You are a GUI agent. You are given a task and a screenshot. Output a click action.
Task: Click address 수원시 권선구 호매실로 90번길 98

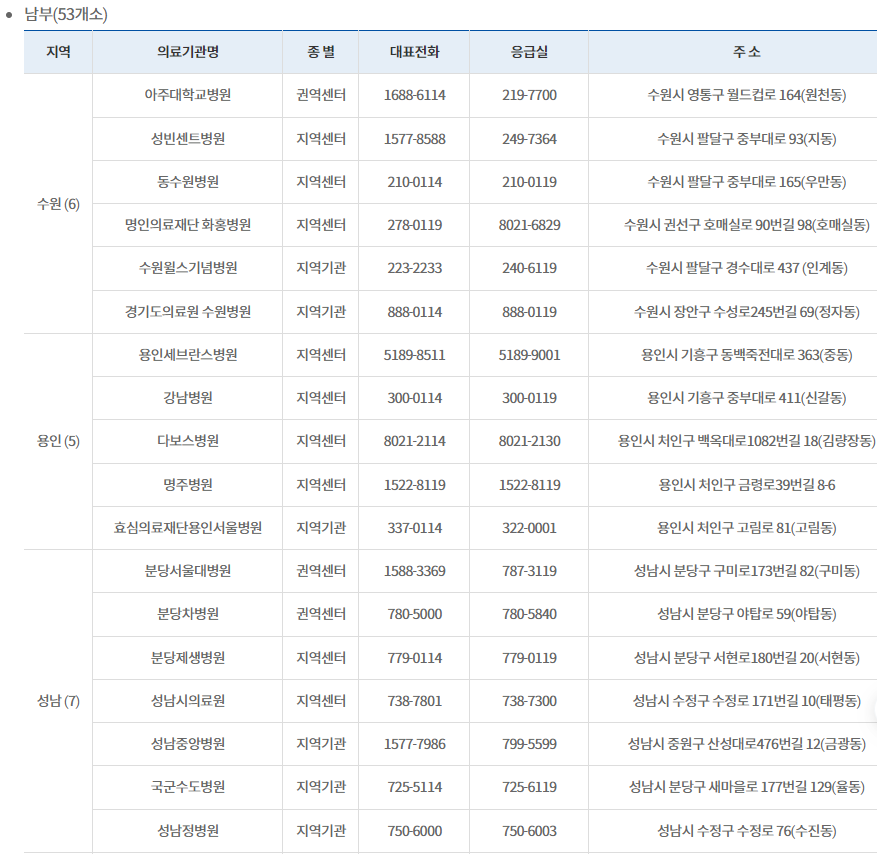[747, 225]
